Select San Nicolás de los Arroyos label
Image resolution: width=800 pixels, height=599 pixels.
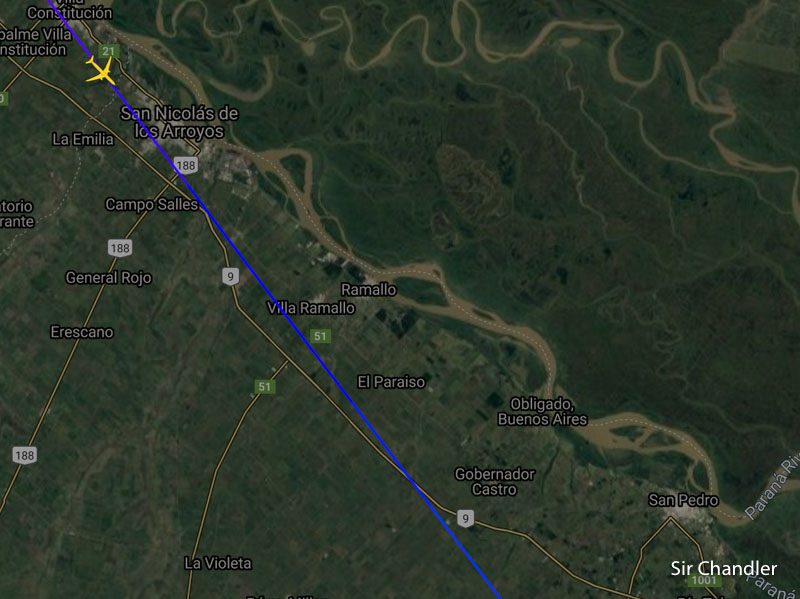[x=180, y=122]
